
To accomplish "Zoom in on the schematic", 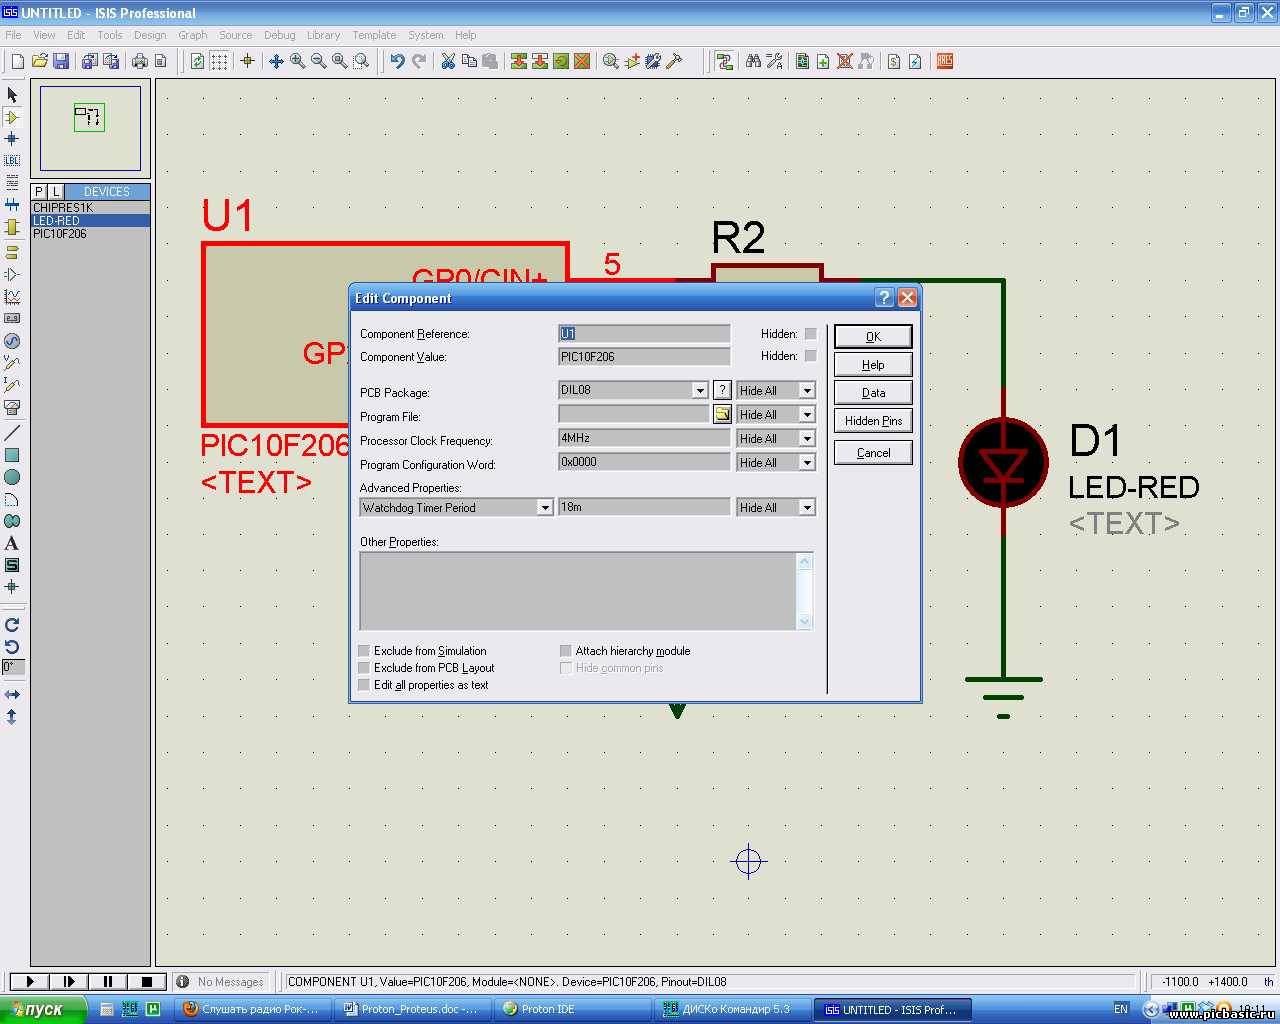I will [x=297, y=61].
